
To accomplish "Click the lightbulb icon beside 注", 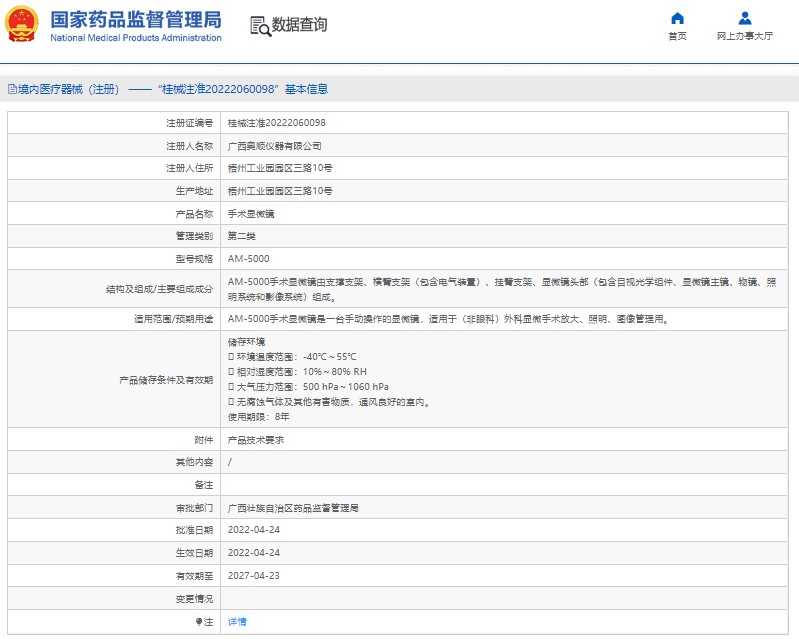I will coord(197,621).
